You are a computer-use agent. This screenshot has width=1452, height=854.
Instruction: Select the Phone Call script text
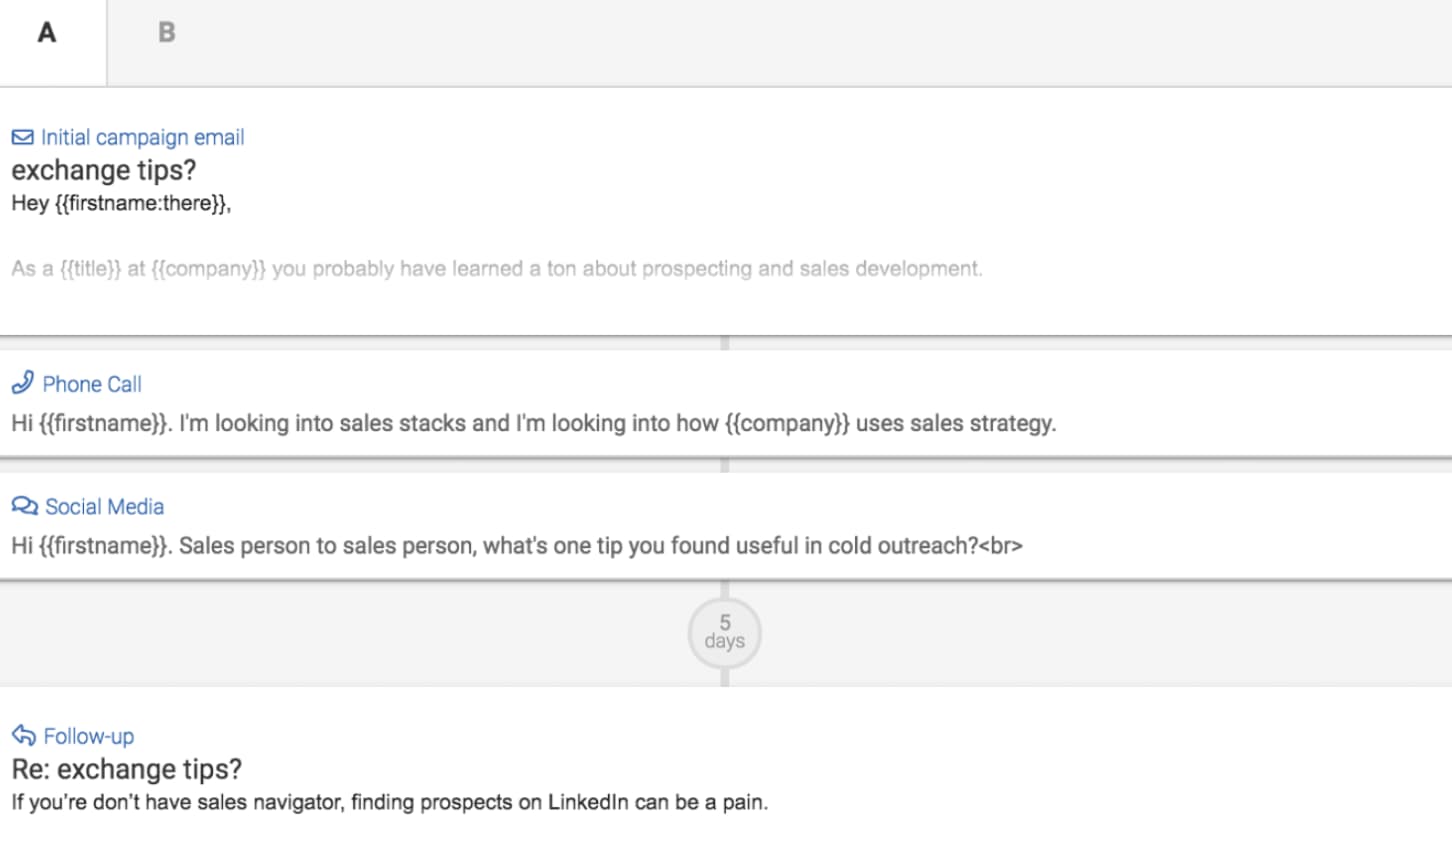pos(533,423)
